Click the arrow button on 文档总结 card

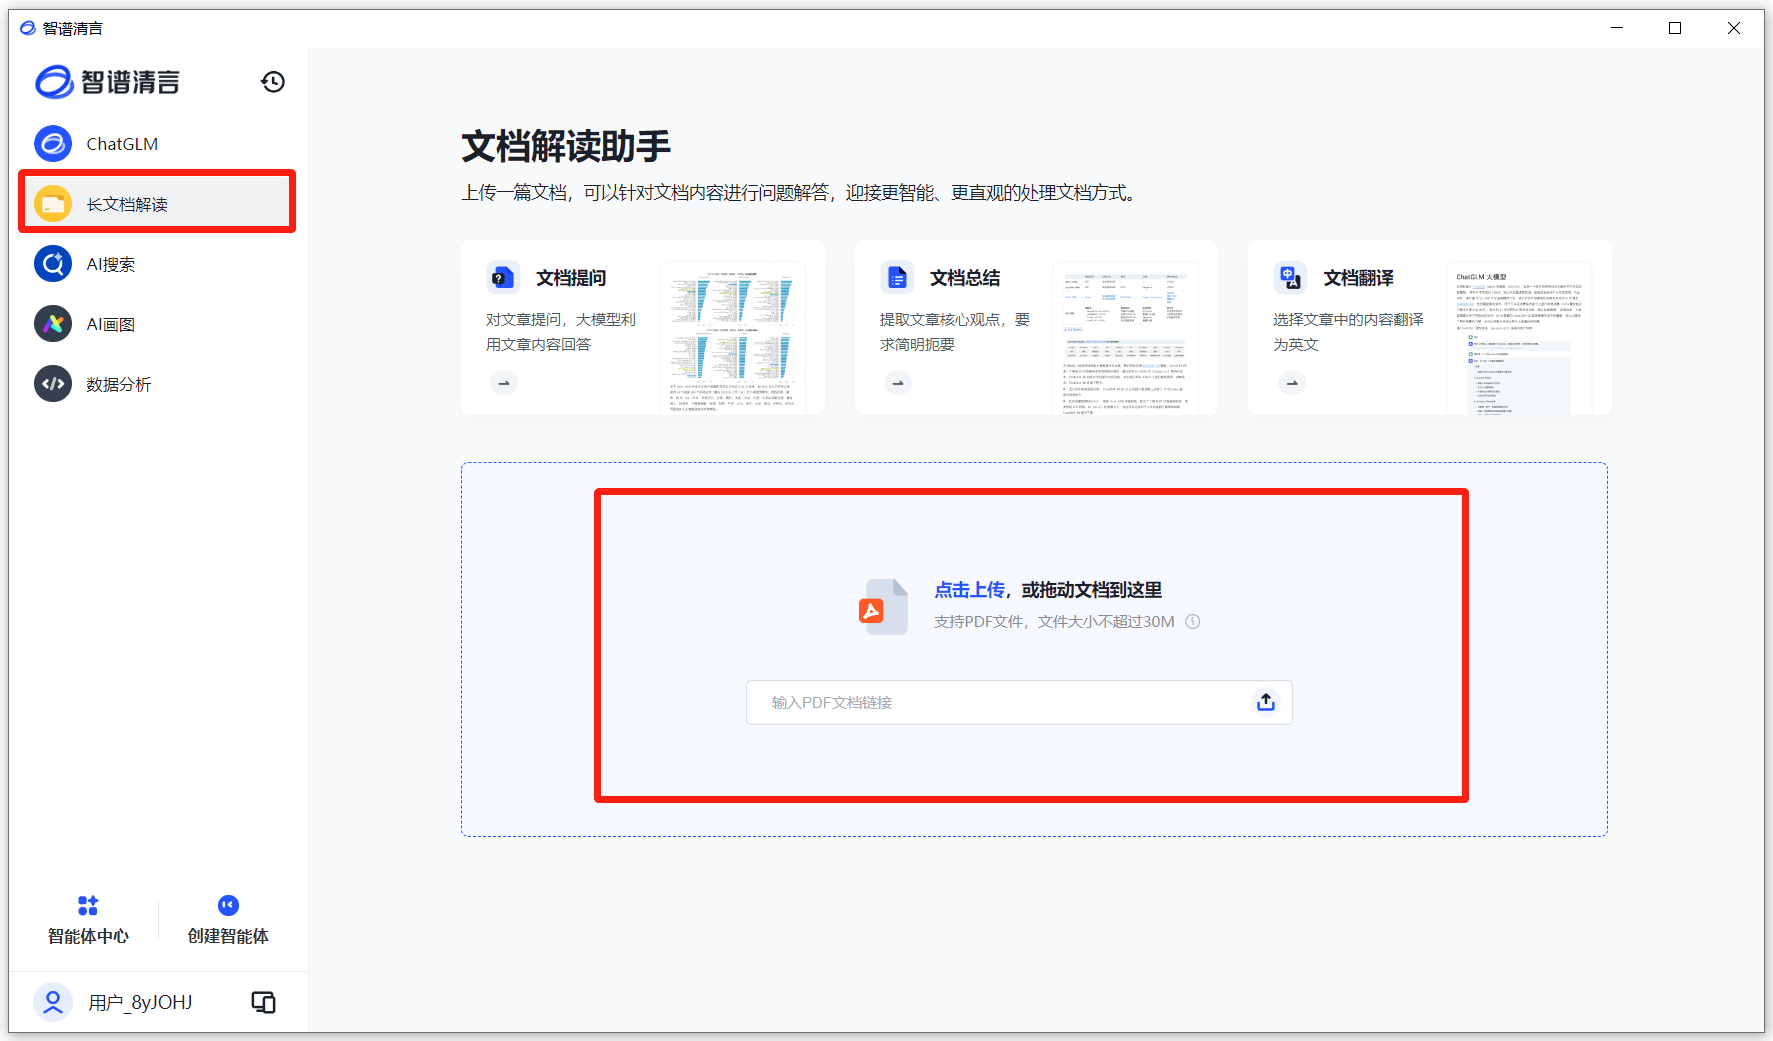[x=898, y=382]
